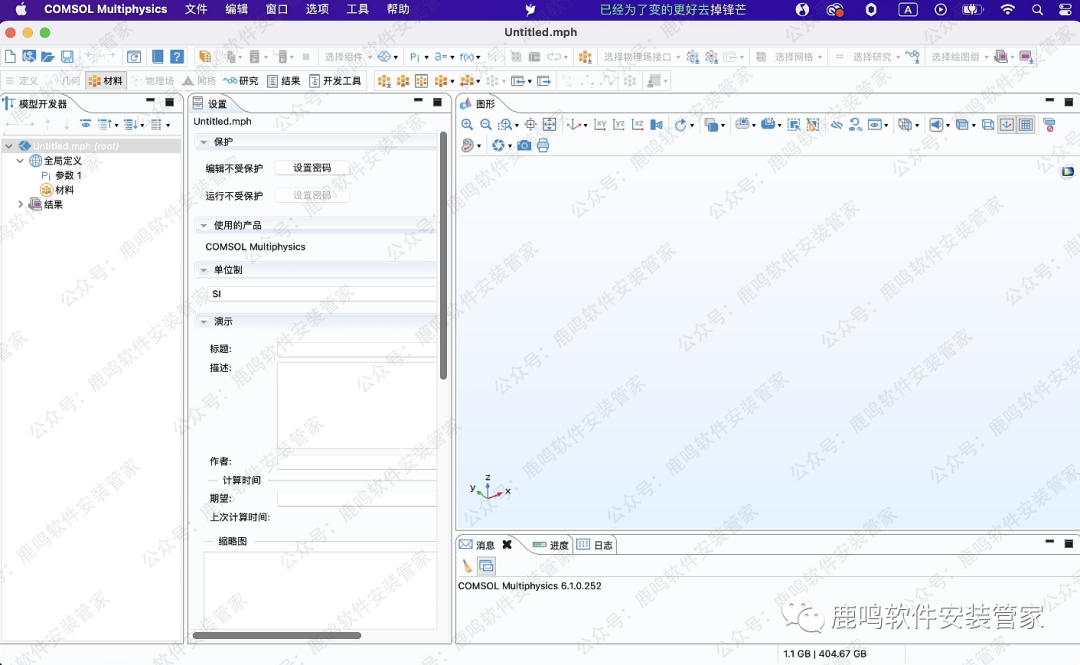The image size is (1080, 665).
Task: Collapse the 保护 section
Action: click(204, 142)
